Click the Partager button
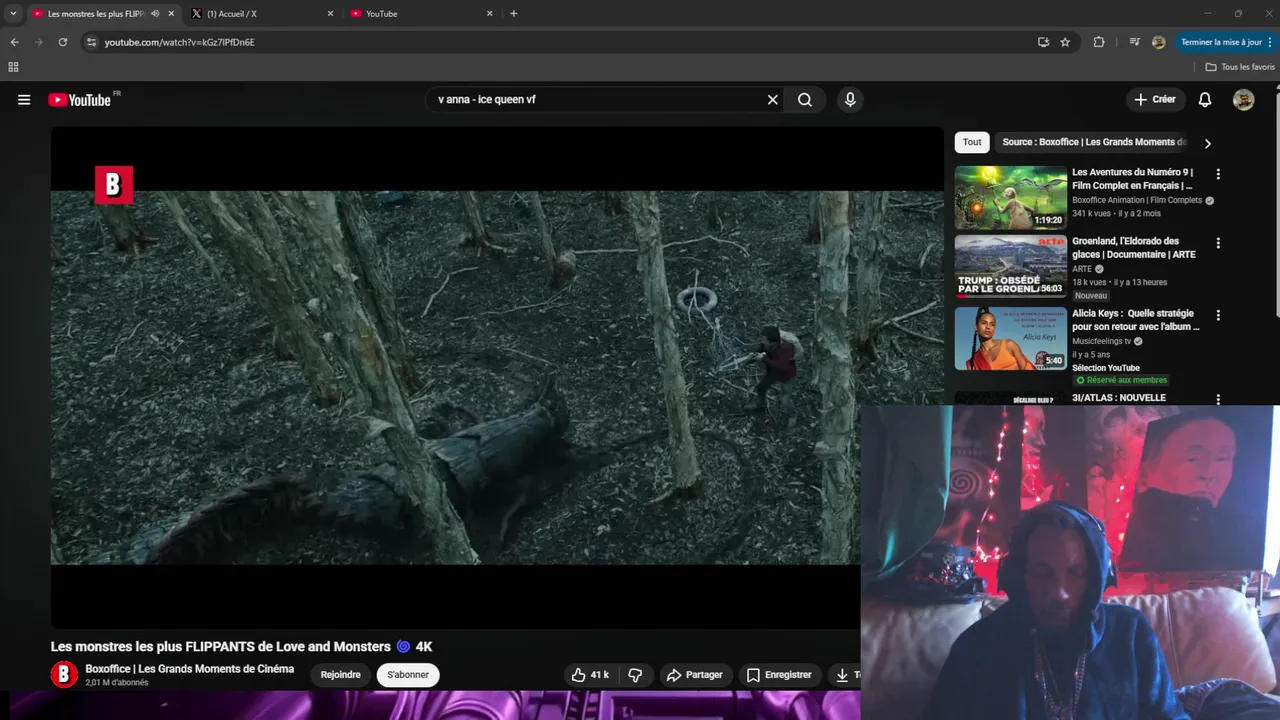 pyautogui.click(x=694, y=675)
